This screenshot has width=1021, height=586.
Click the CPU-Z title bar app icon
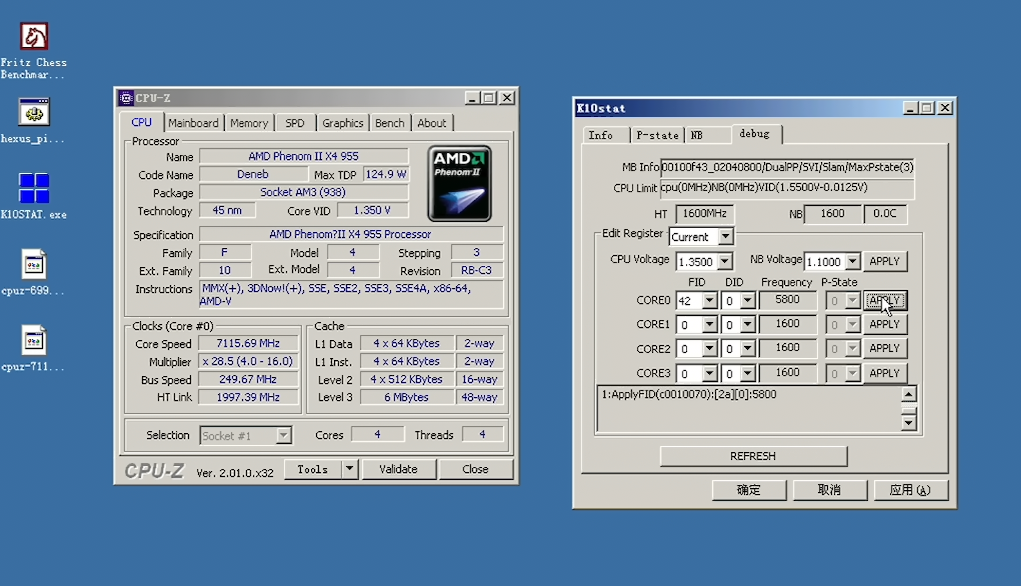126,98
